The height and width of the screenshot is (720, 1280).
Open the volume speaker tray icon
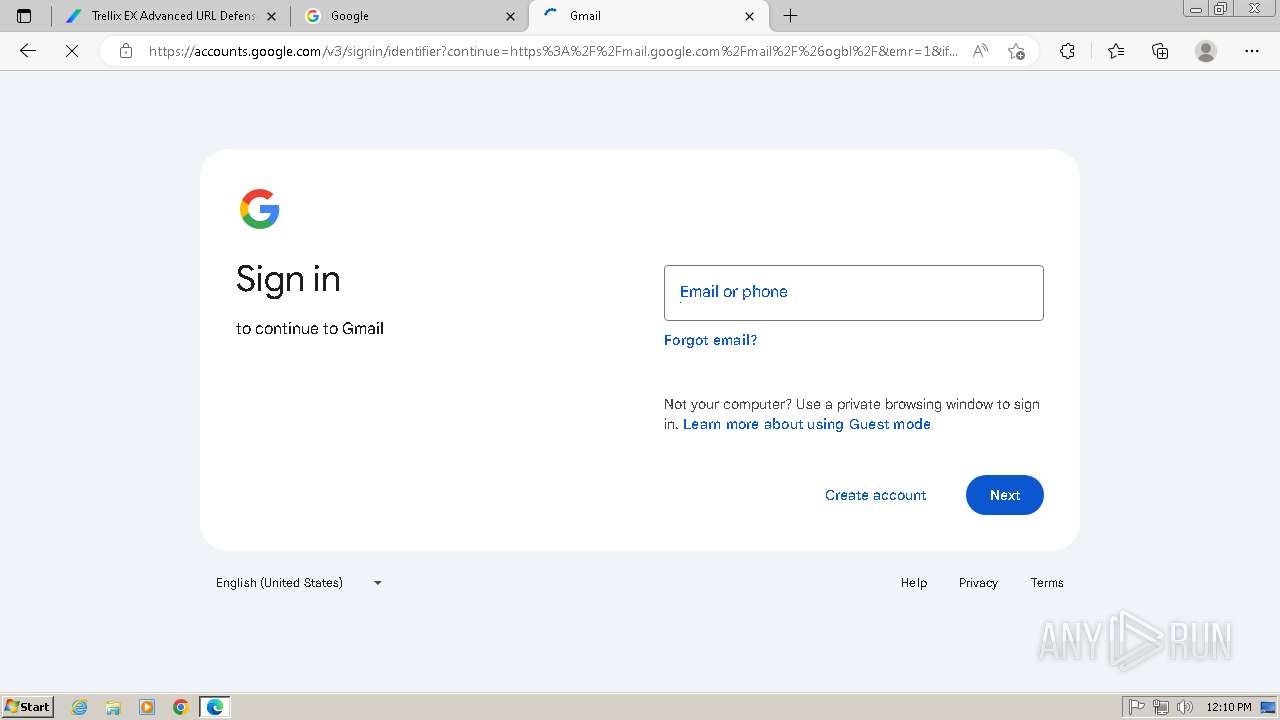1185,707
